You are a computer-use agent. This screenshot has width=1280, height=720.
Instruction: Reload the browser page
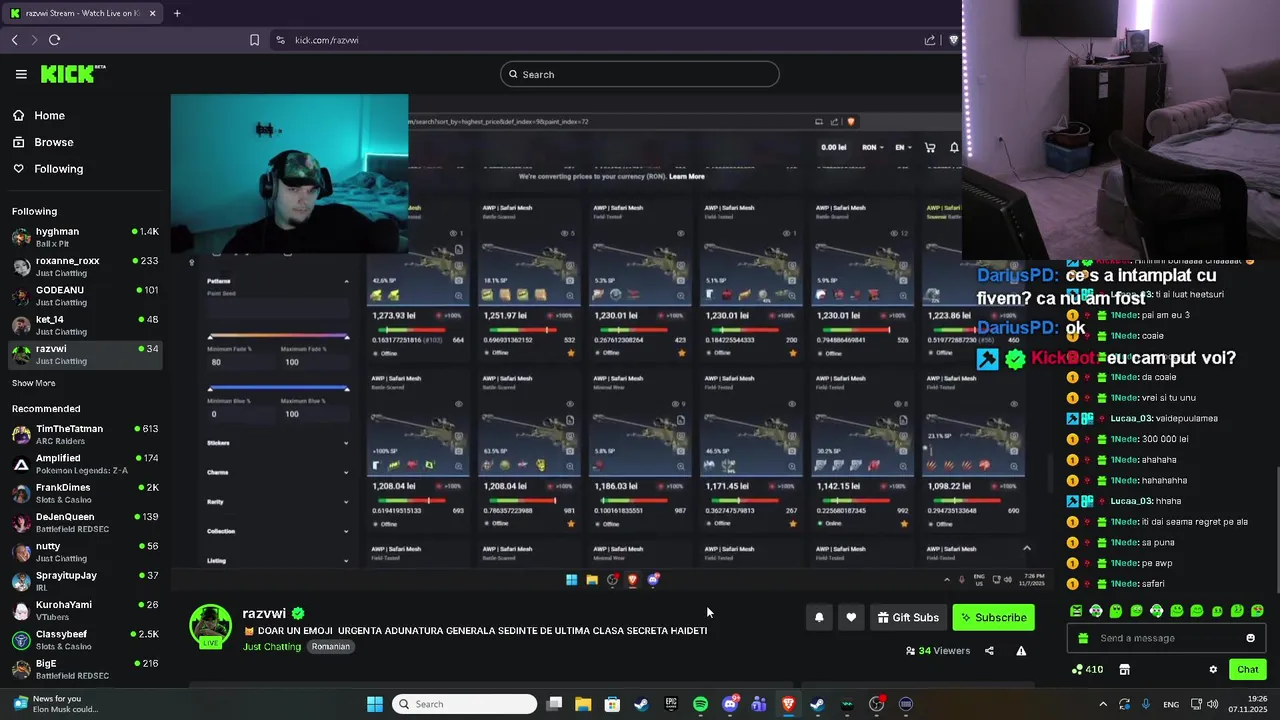(54, 40)
